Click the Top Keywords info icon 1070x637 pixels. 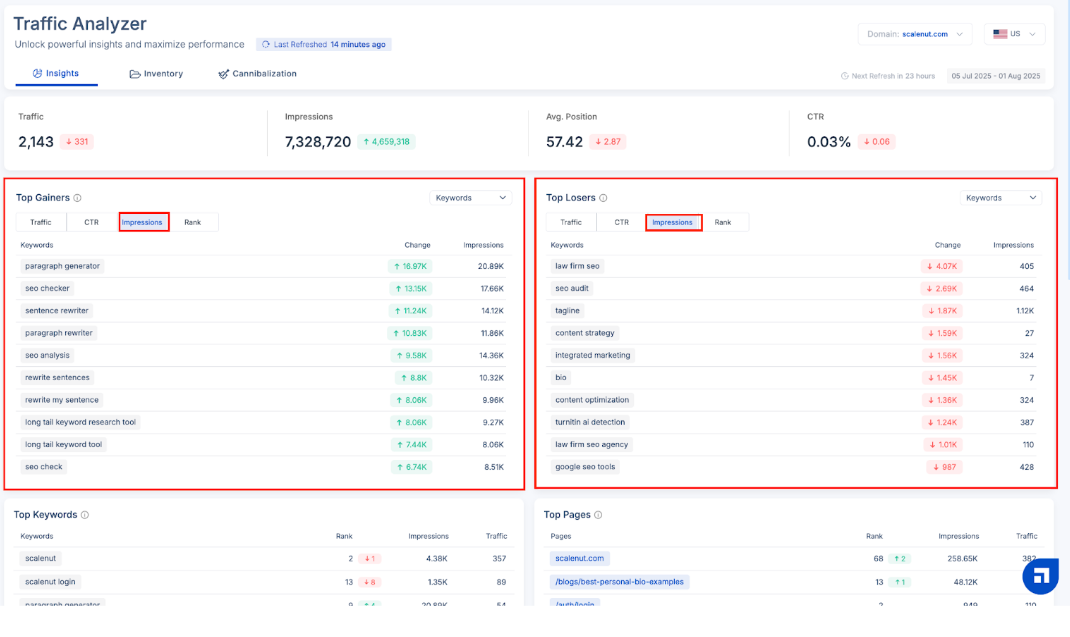[85, 515]
